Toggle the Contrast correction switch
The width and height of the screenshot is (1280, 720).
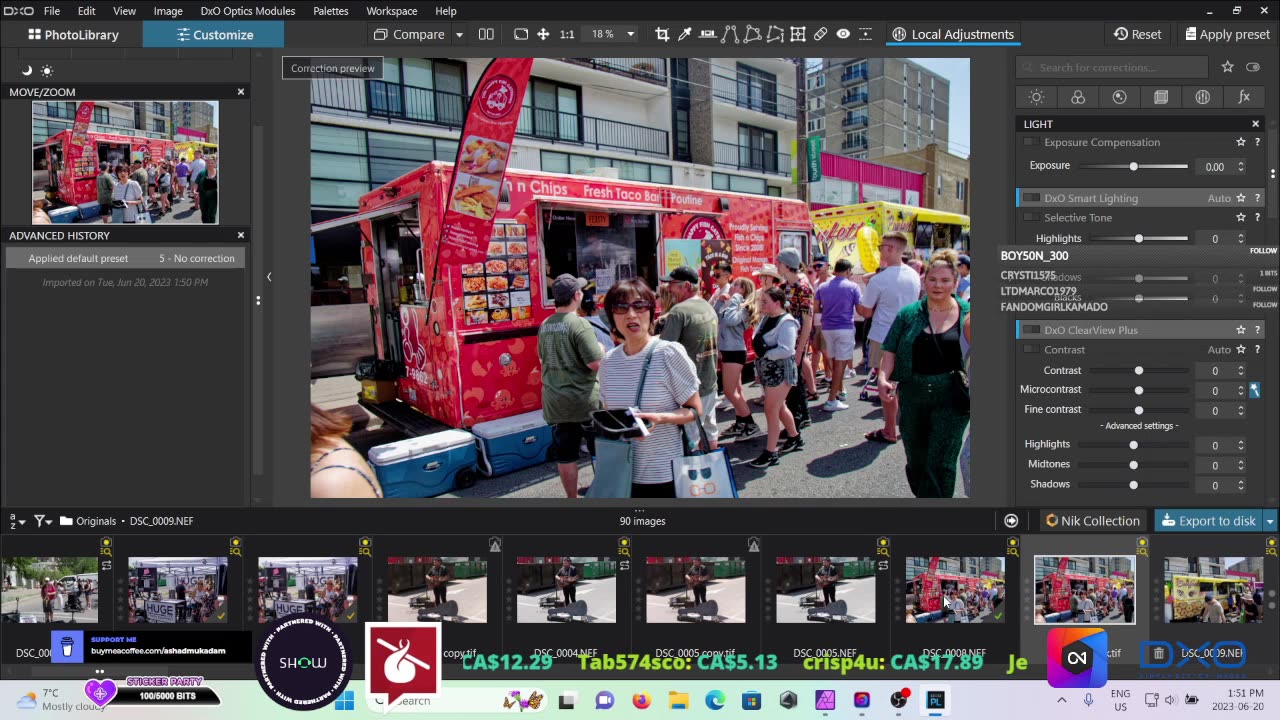[1031, 350]
